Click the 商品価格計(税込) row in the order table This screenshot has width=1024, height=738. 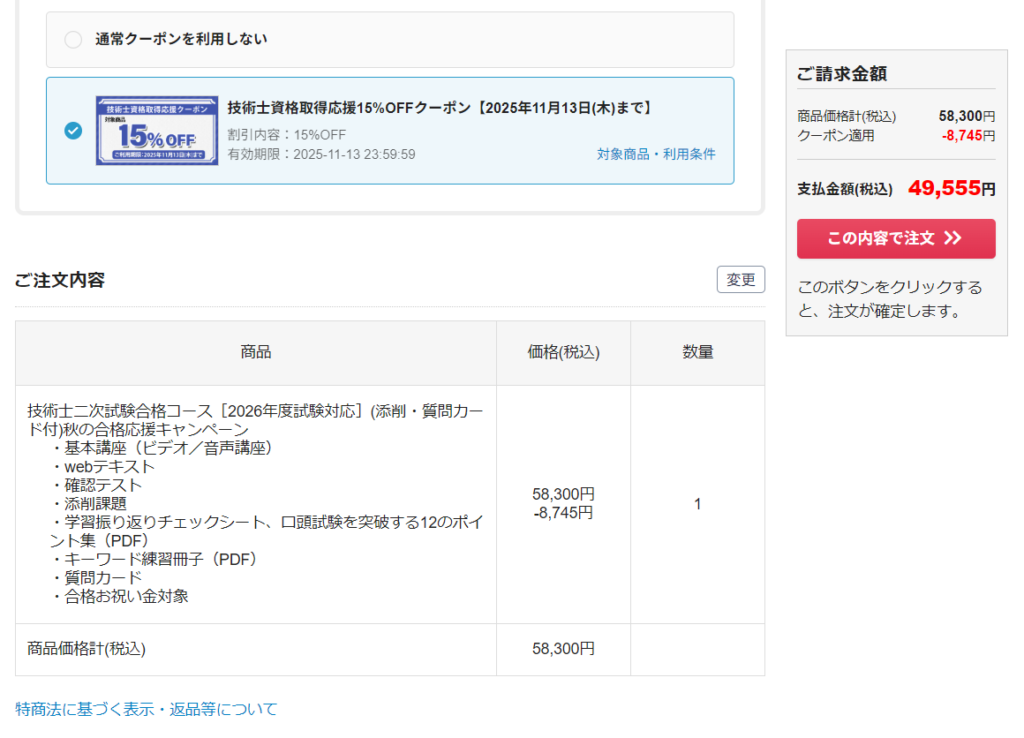pos(87,649)
